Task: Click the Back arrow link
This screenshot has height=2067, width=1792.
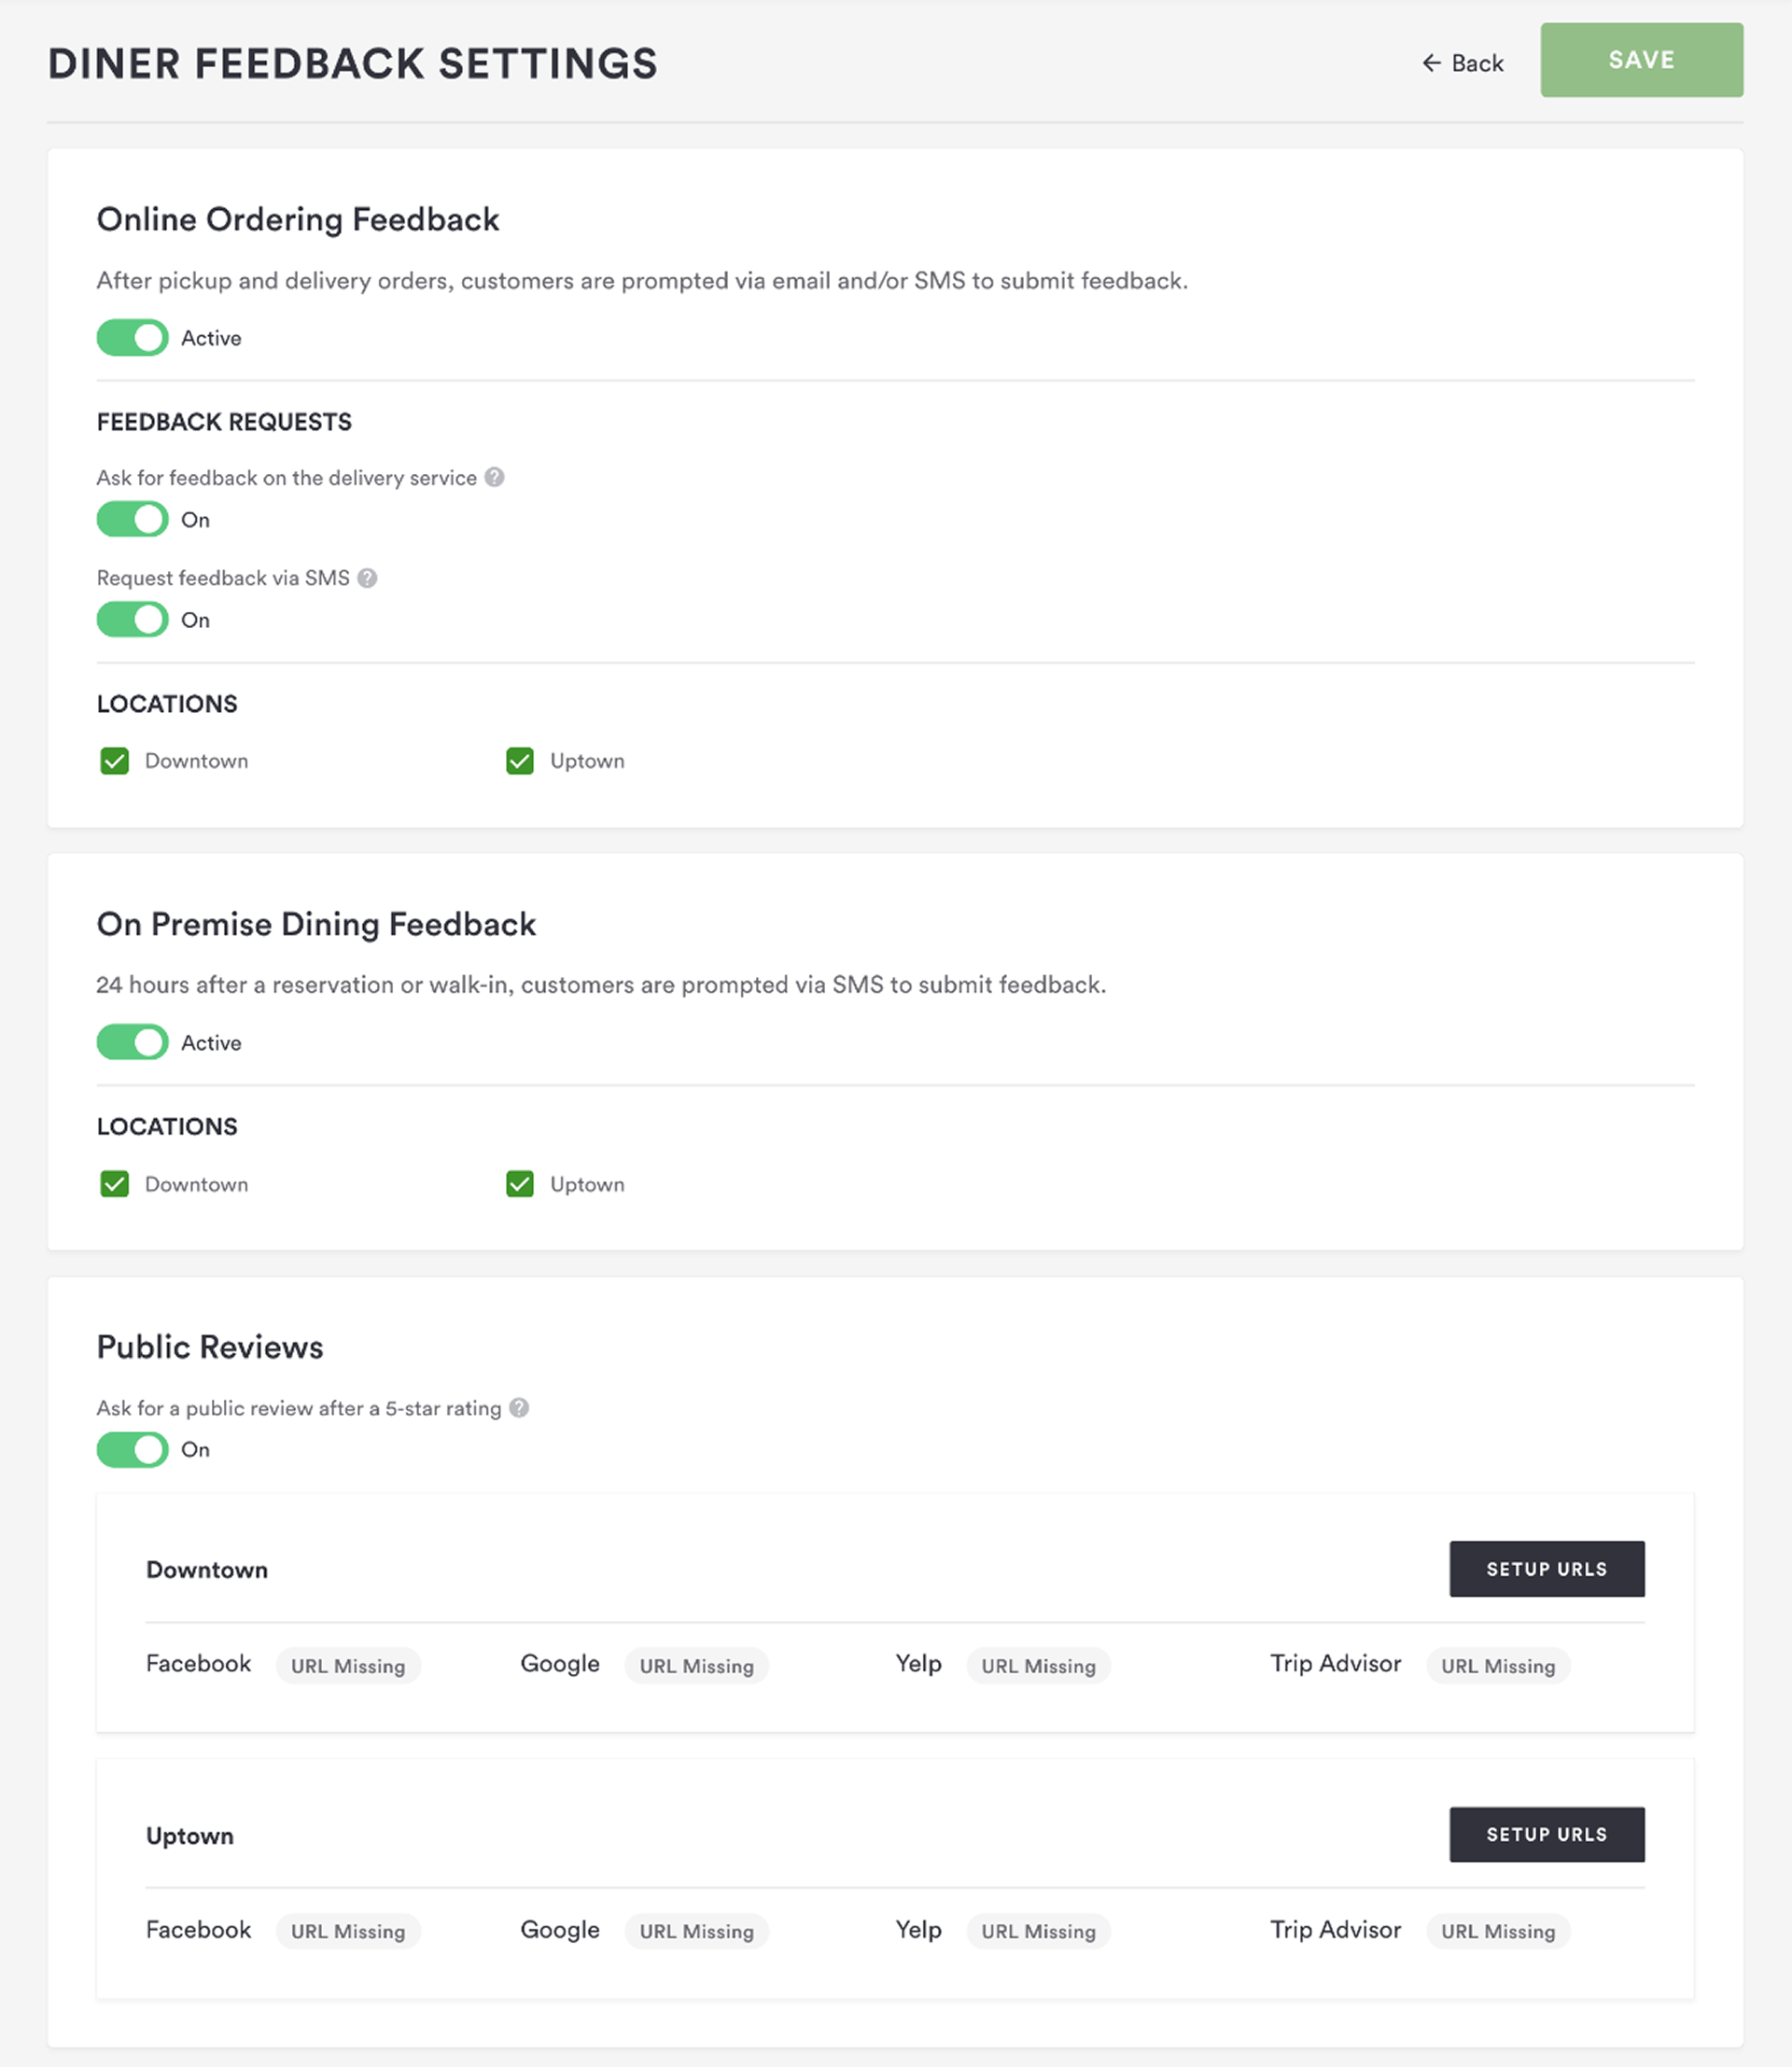Action: pyautogui.click(x=1462, y=63)
